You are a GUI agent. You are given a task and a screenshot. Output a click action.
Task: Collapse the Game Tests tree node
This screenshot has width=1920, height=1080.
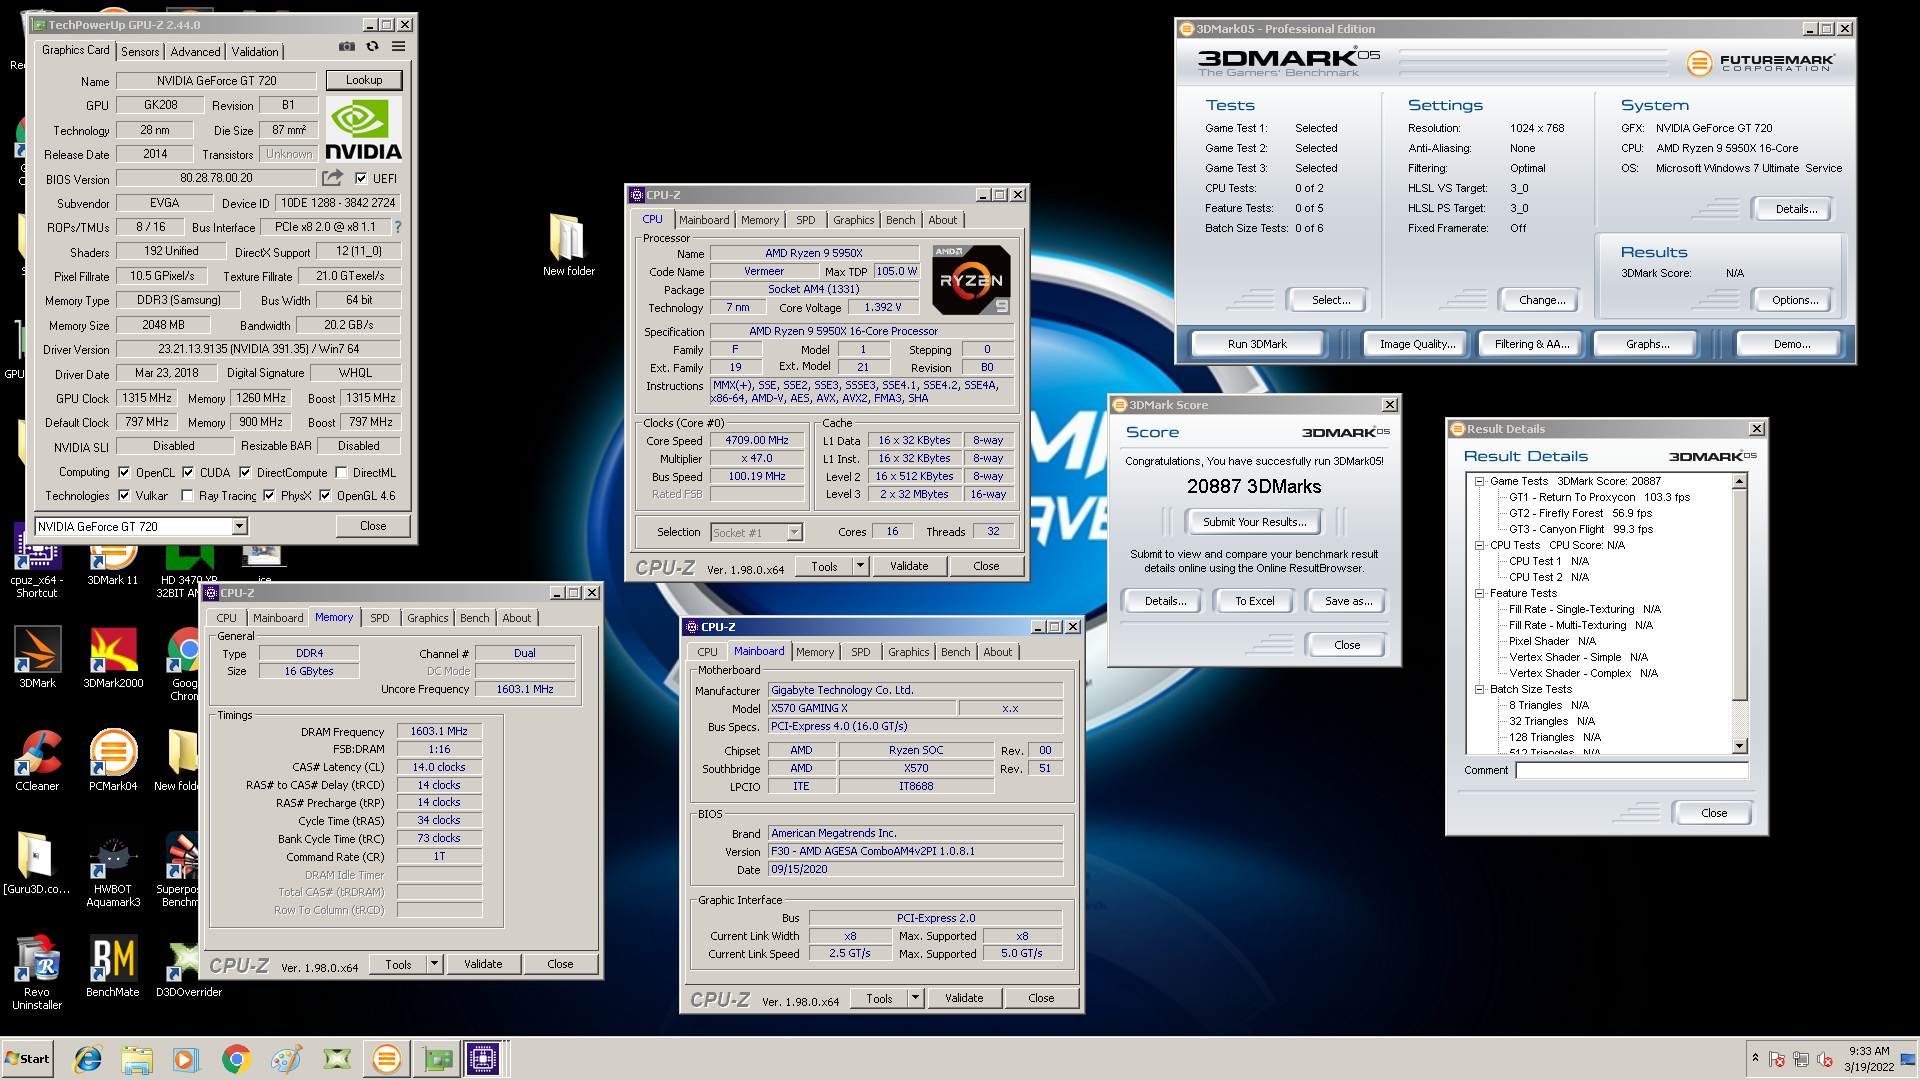1479,481
